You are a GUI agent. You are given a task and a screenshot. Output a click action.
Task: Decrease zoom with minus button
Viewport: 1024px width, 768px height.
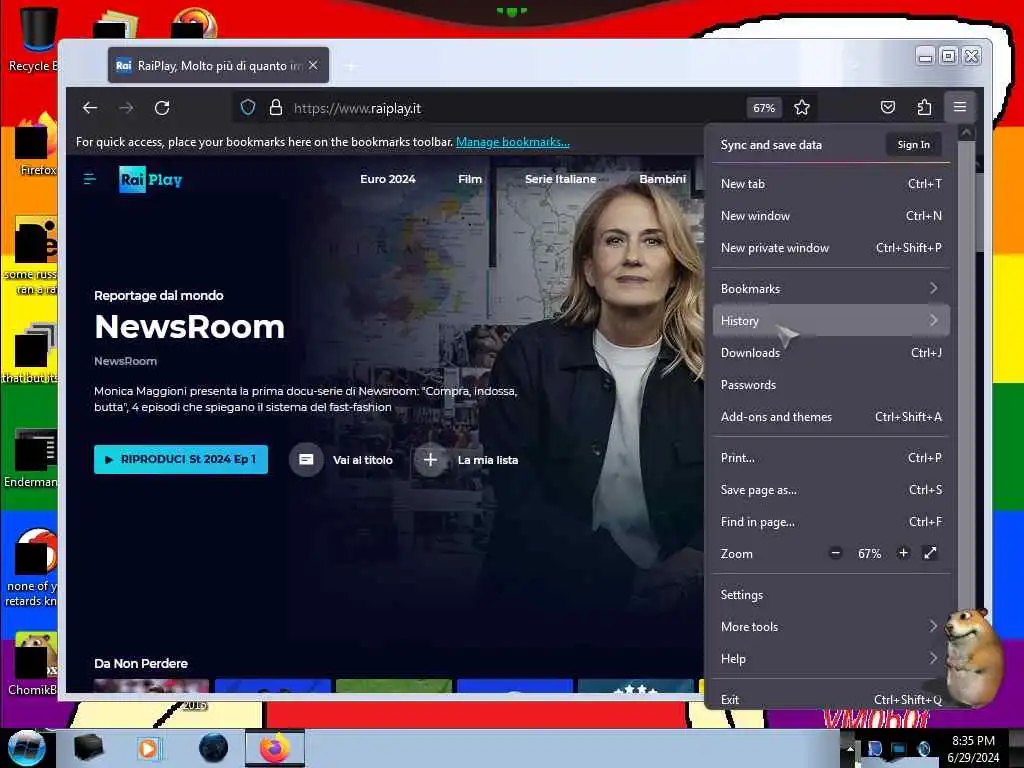pos(835,553)
